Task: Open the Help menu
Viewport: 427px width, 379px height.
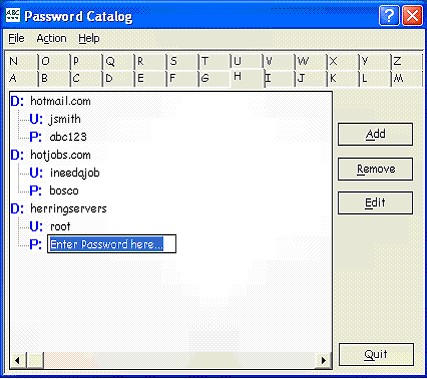Action: tap(89, 38)
